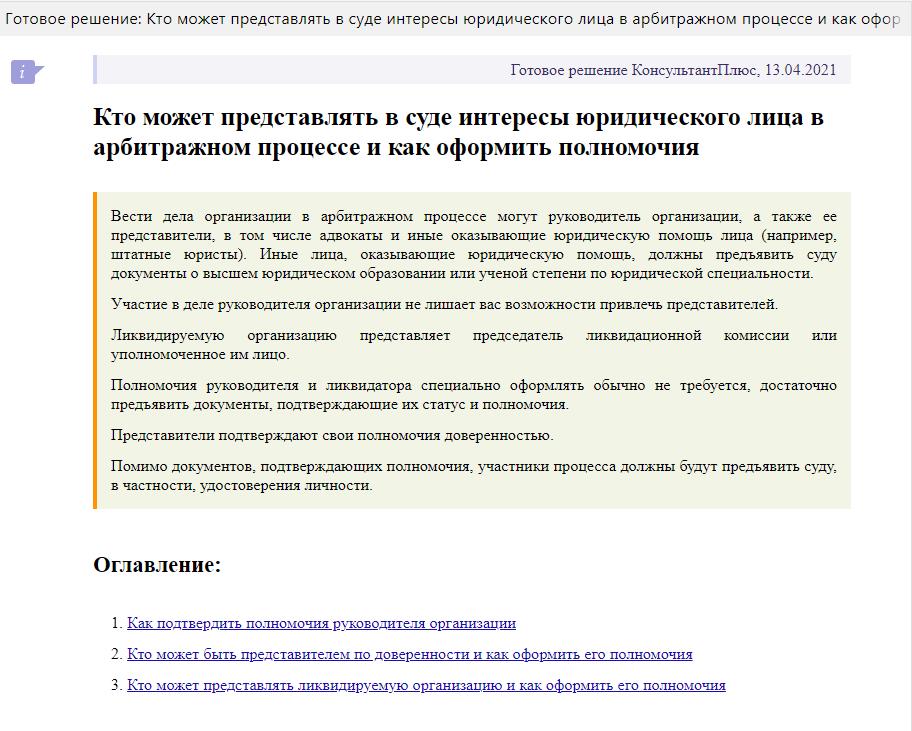Open link about representing 'ликвидируемую организацию'
This screenshot has height=731, width=912.
click(426, 685)
